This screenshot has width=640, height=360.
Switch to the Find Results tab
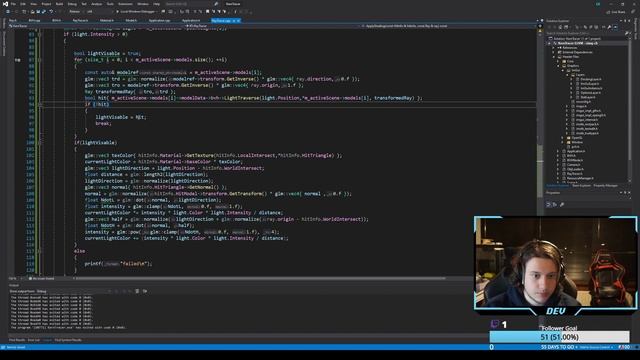click(17, 340)
